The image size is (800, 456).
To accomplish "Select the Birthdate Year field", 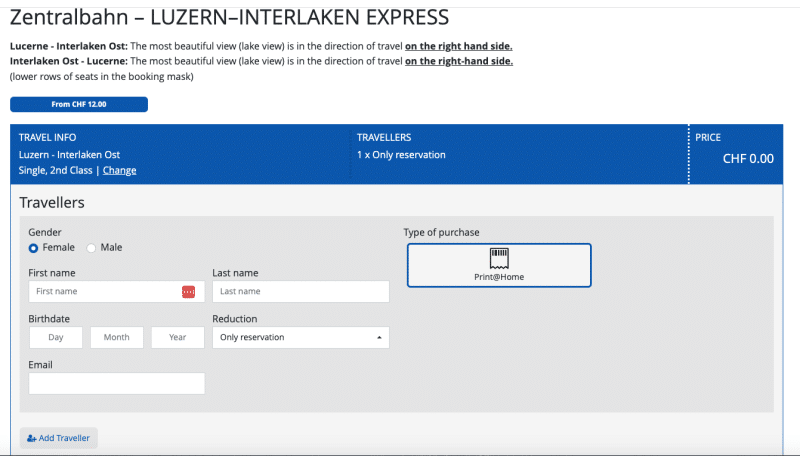I will click(x=178, y=338).
